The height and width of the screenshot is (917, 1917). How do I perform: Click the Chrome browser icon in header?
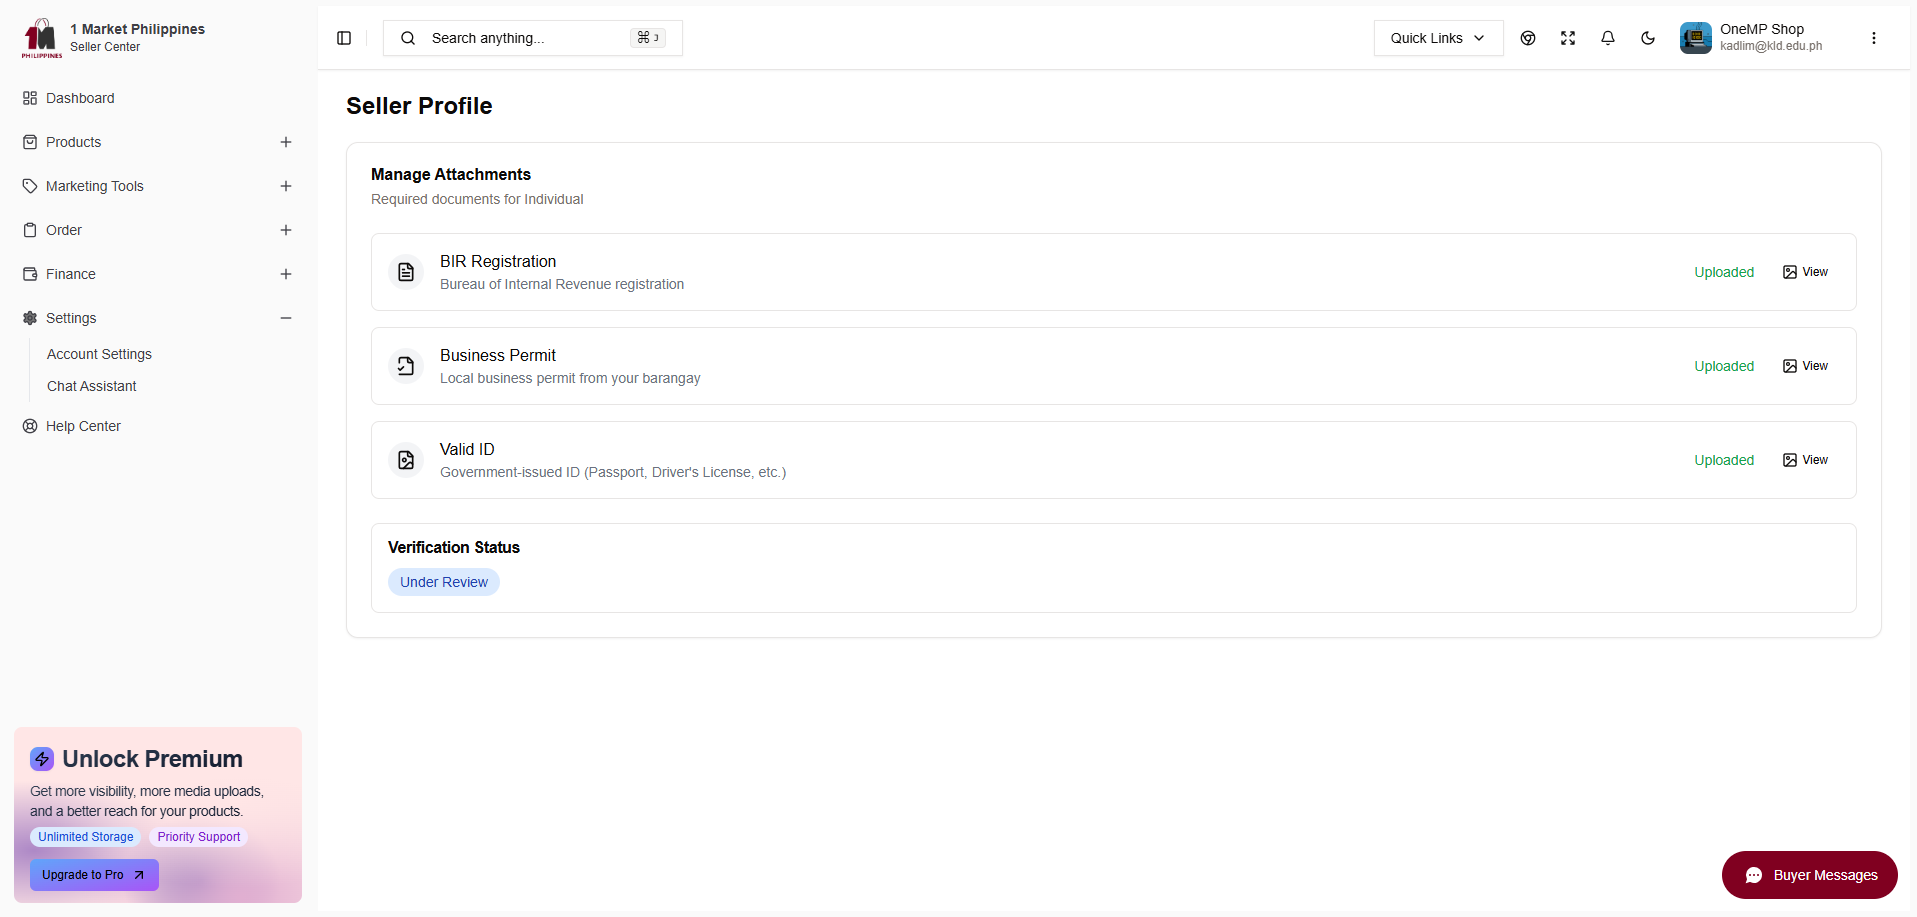click(1528, 38)
